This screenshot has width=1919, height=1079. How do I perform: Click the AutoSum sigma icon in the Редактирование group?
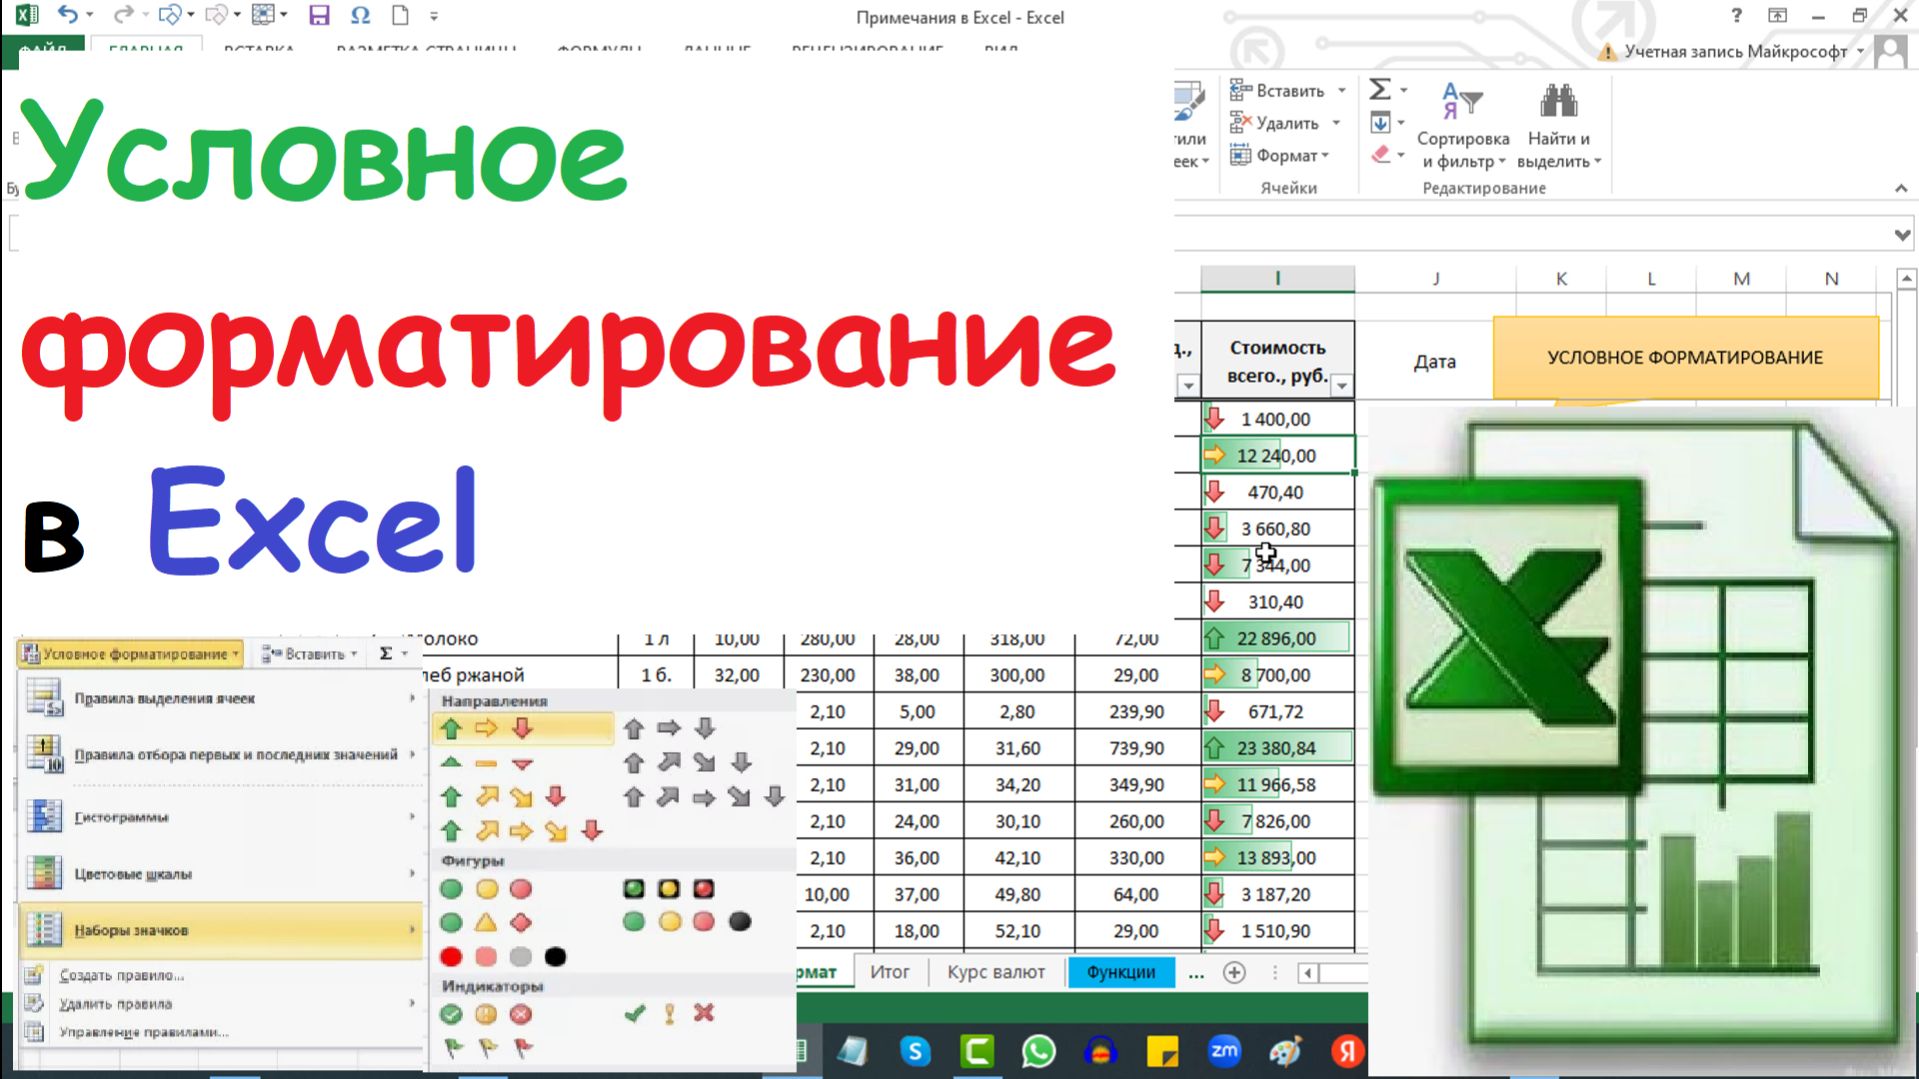pyautogui.click(x=1380, y=90)
